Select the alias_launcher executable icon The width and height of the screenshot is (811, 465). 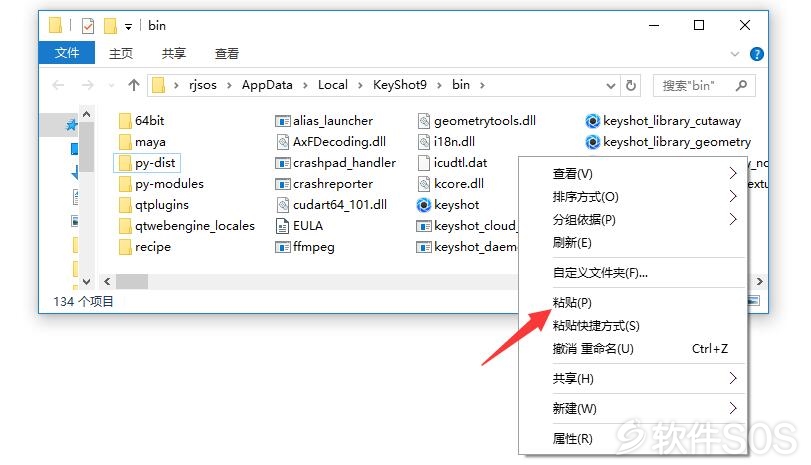[x=282, y=121]
